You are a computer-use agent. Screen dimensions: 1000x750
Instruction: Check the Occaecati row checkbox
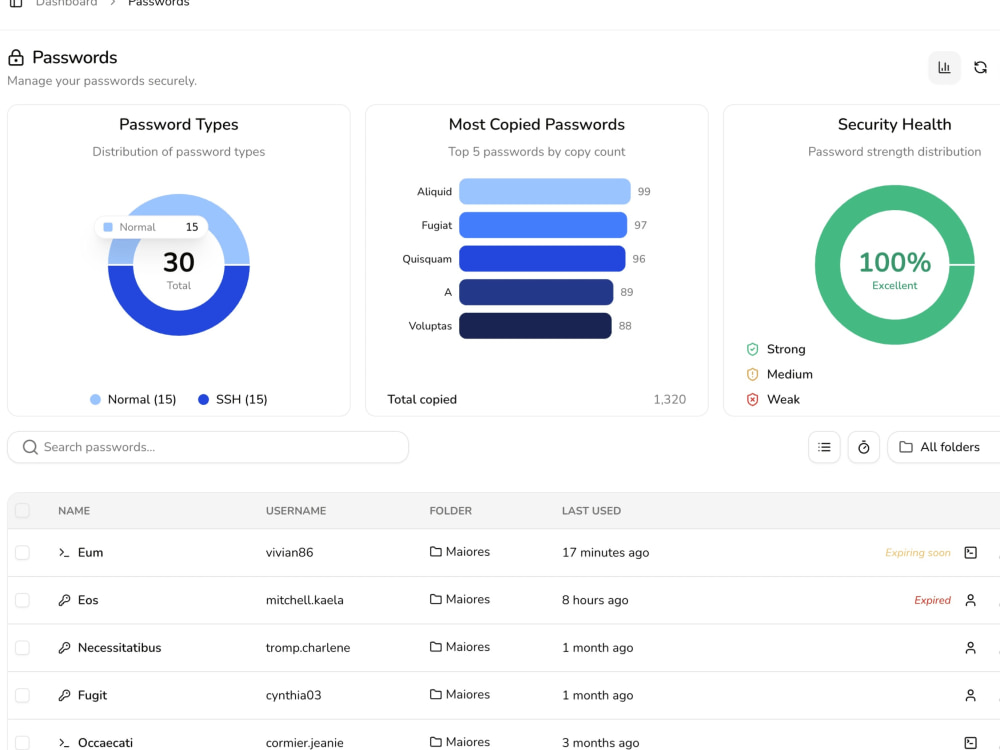[x=22, y=742]
